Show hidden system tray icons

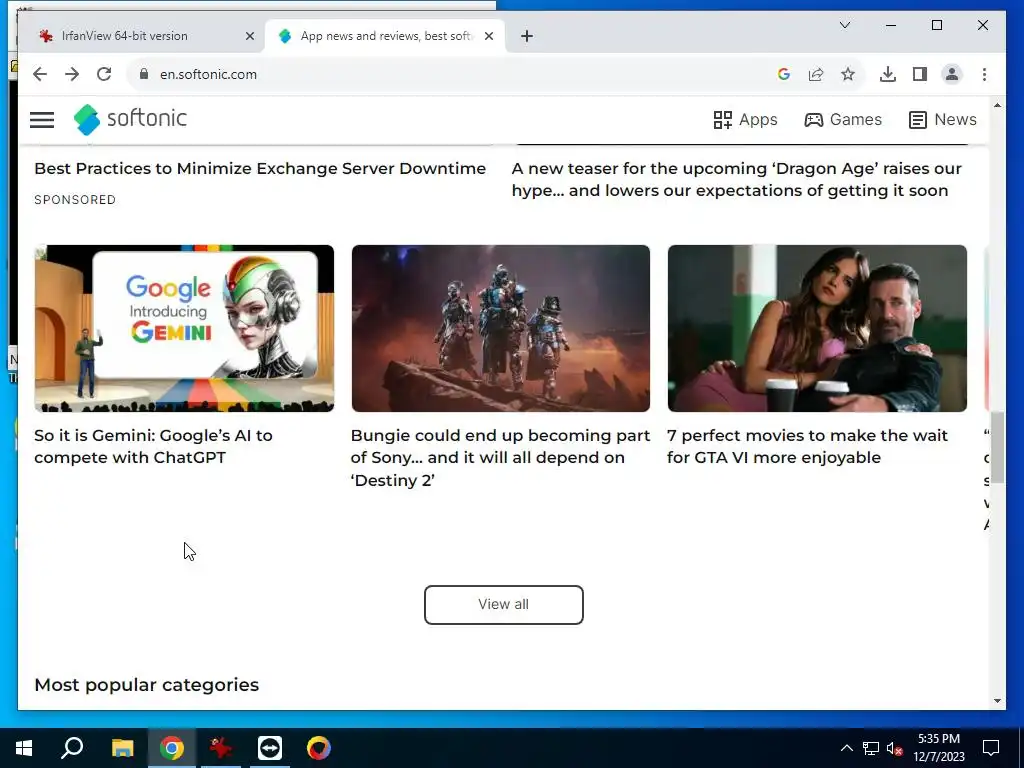[x=846, y=748]
